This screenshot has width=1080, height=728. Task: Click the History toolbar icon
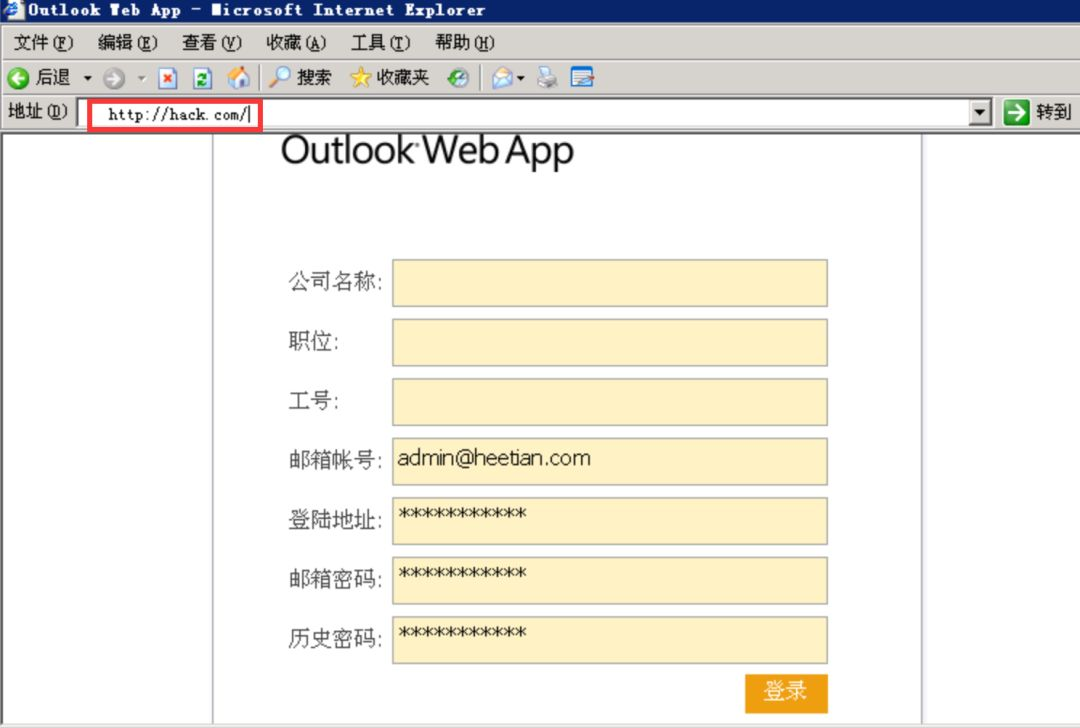[458, 78]
